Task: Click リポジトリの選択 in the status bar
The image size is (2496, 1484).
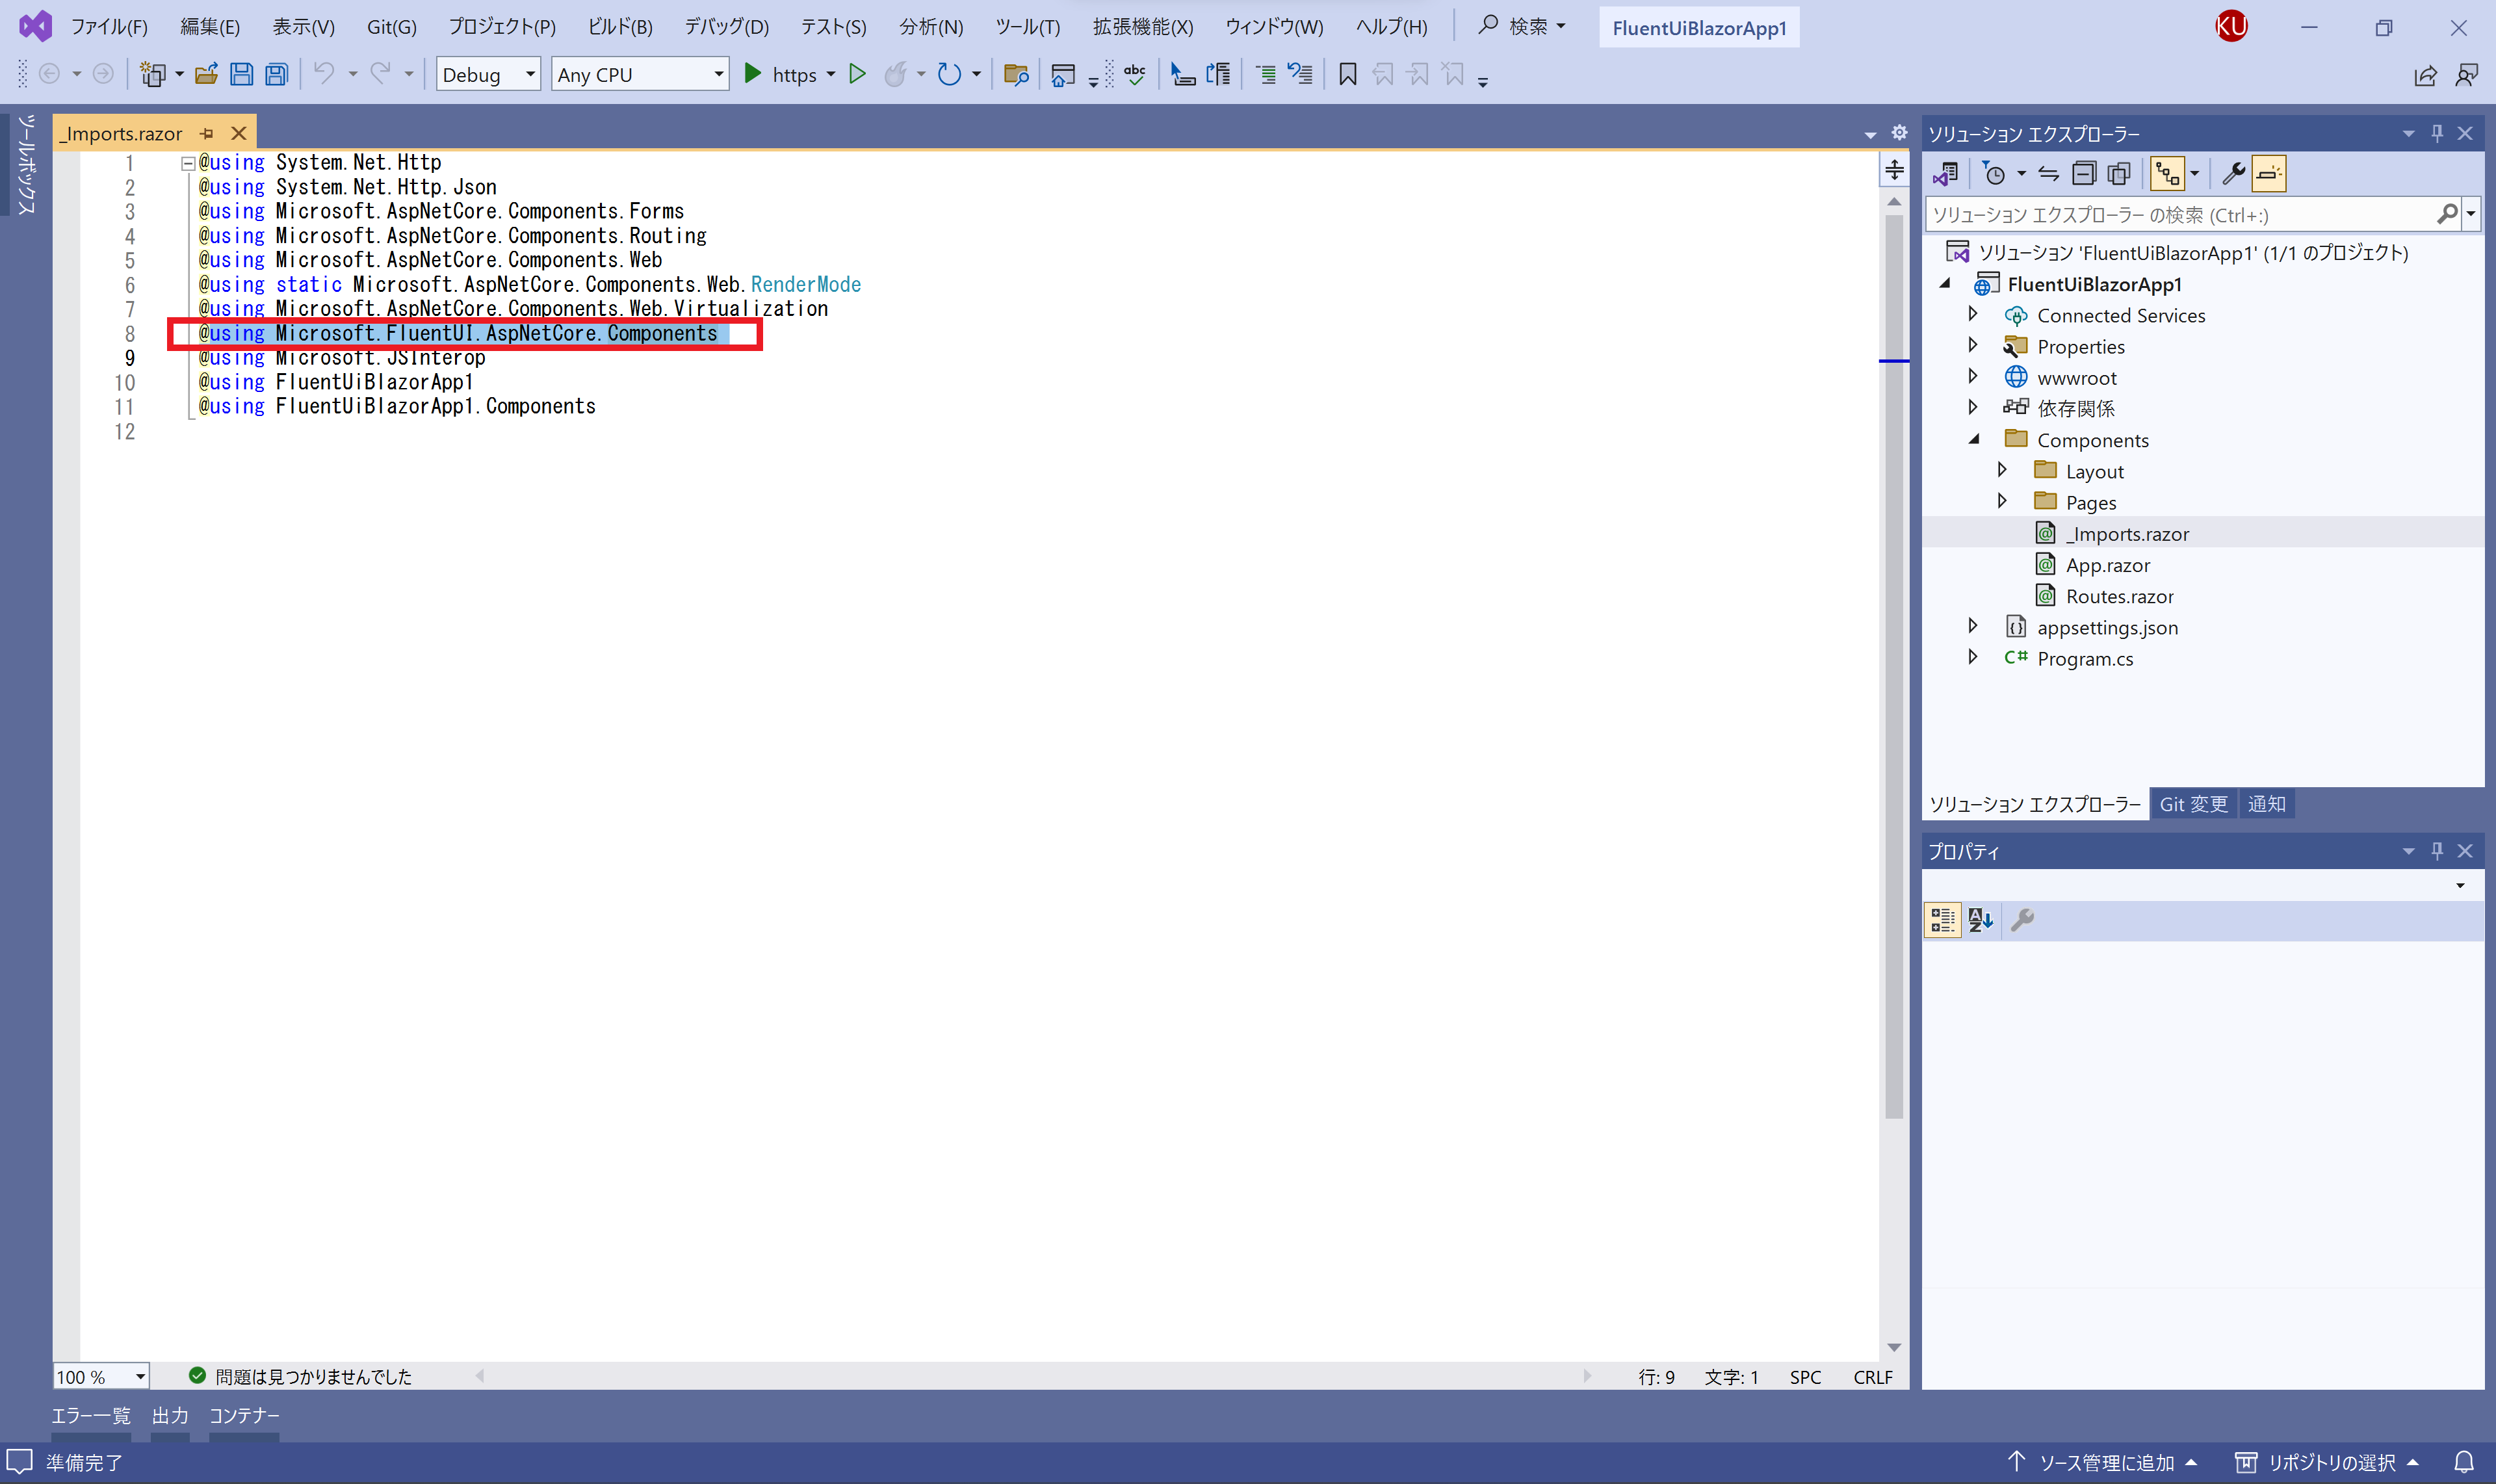Action: pos(2328,1462)
